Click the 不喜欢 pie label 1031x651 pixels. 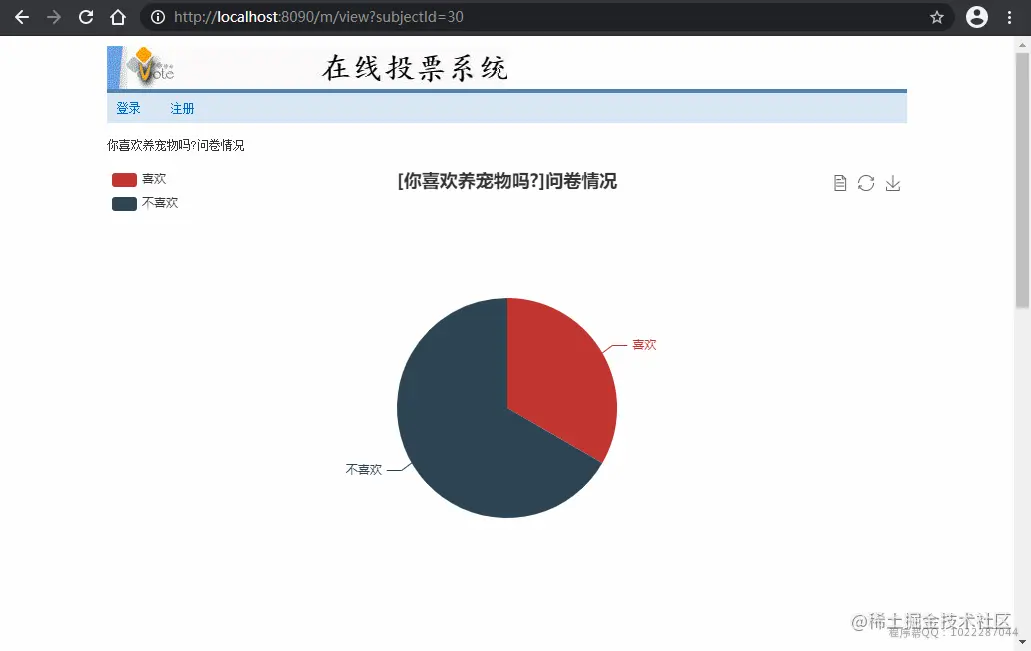tap(364, 470)
